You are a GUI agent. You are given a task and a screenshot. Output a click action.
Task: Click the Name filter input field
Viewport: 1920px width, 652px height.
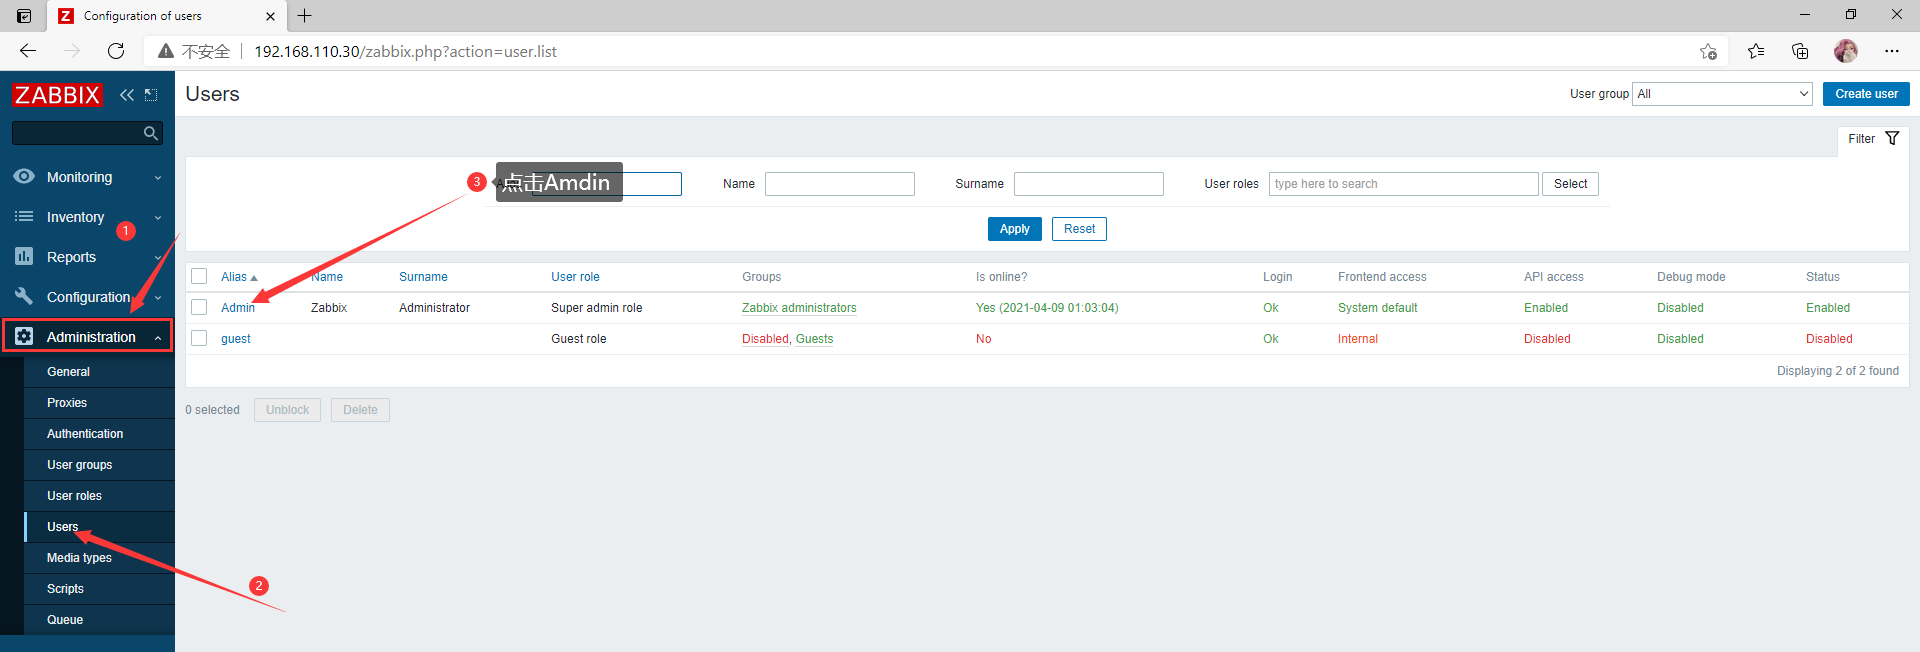[x=840, y=184]
